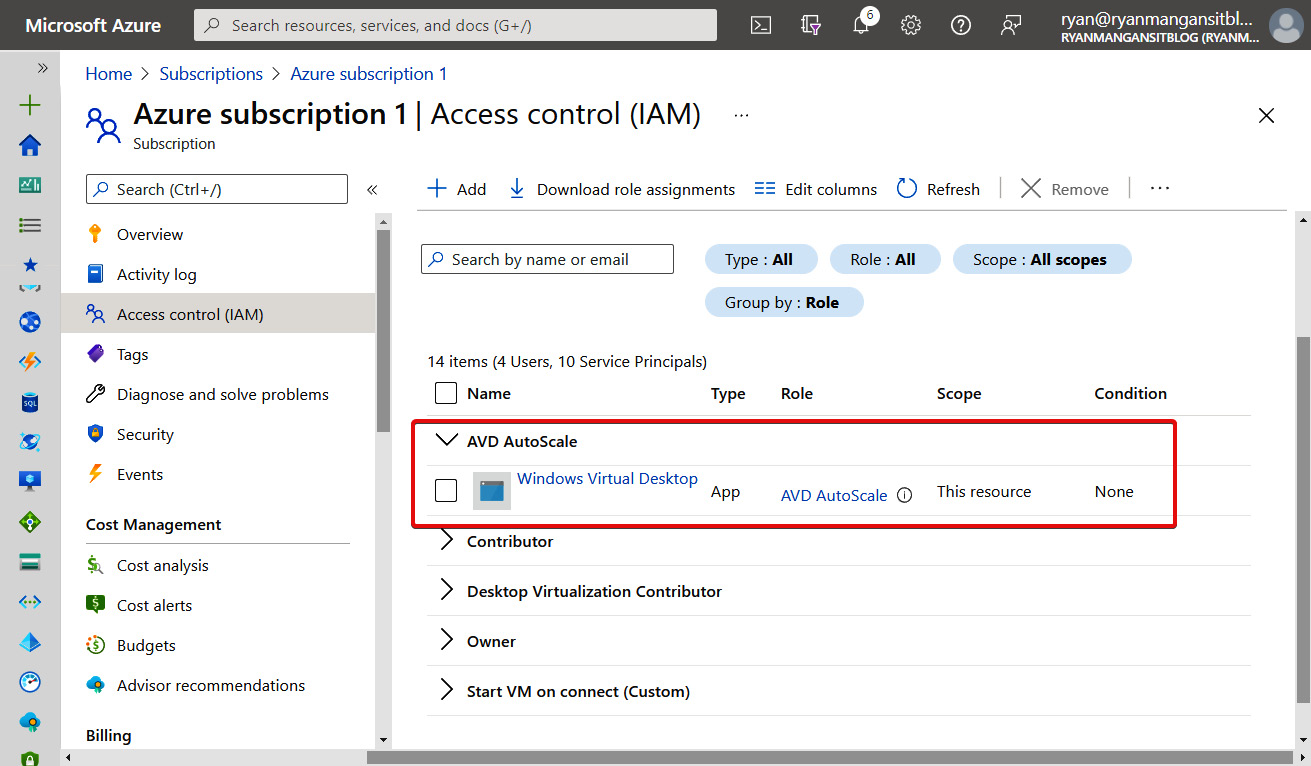This screenshot has width=1311, height=766.
Task: Open Monitor gauge icon in sidebar
Action: (30, 682)
